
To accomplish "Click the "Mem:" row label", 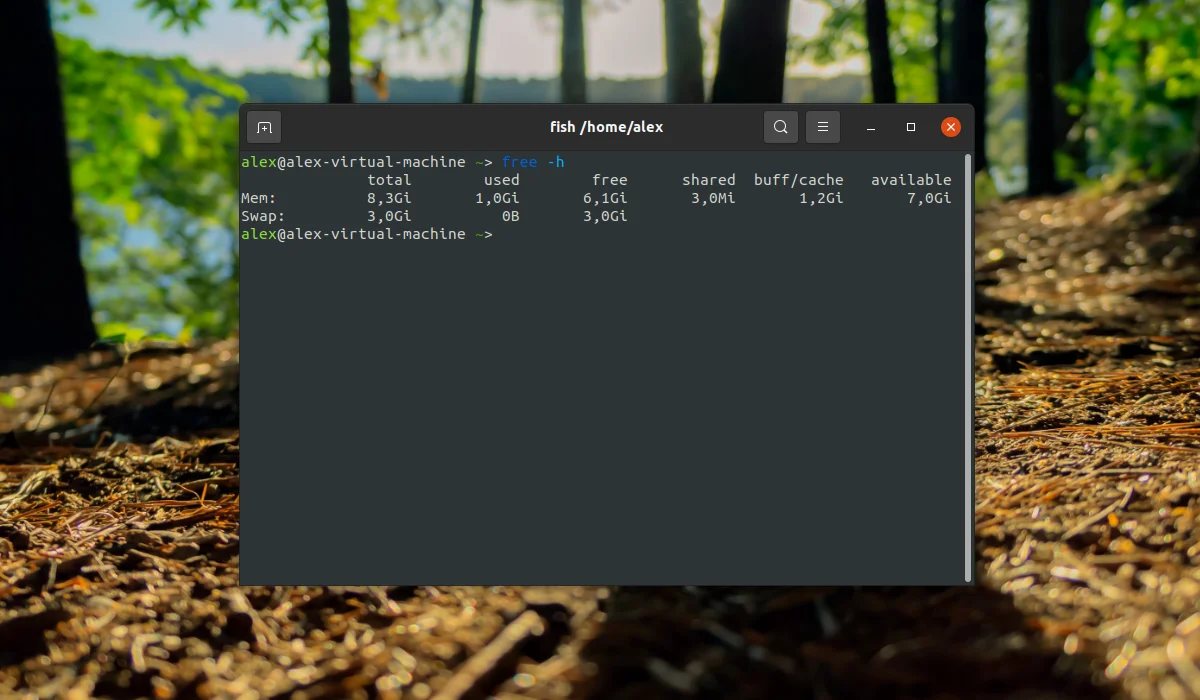I will 259,198.
